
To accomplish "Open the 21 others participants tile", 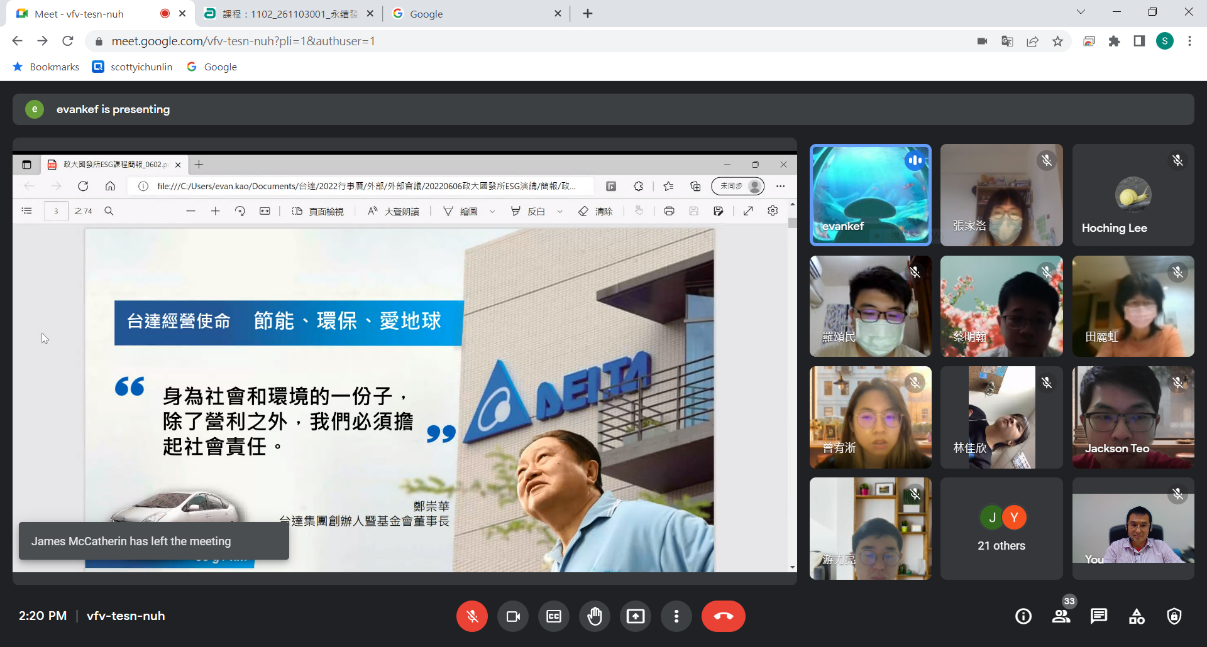I will (x=1002, y=528).
